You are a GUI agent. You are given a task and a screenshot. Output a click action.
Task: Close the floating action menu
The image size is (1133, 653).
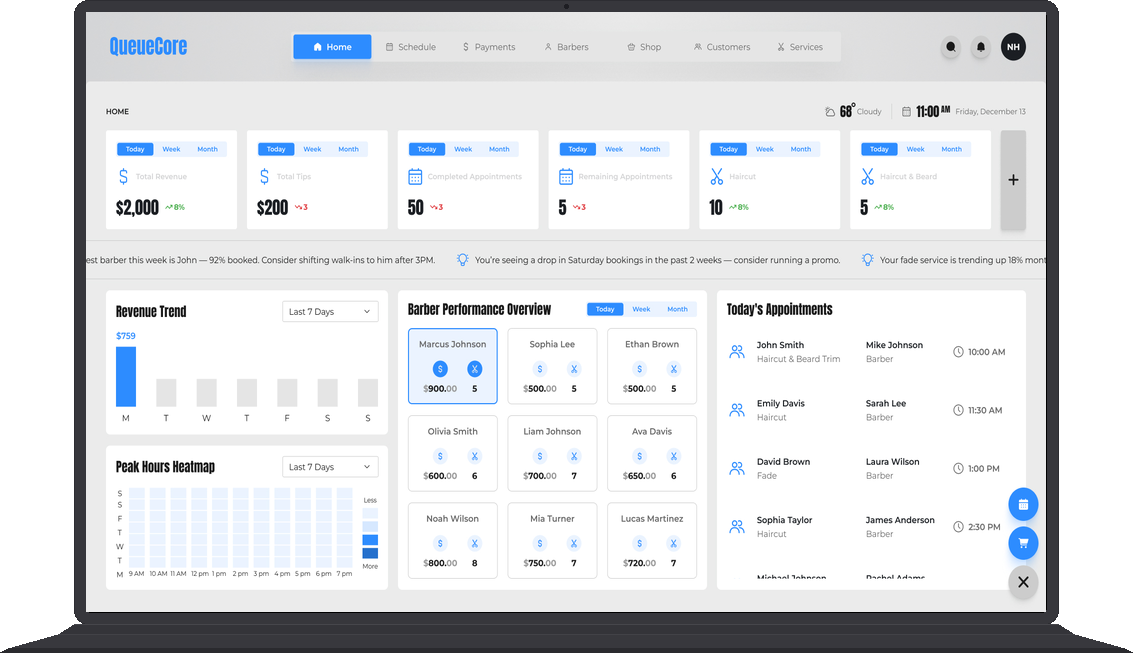point(1023,582)
